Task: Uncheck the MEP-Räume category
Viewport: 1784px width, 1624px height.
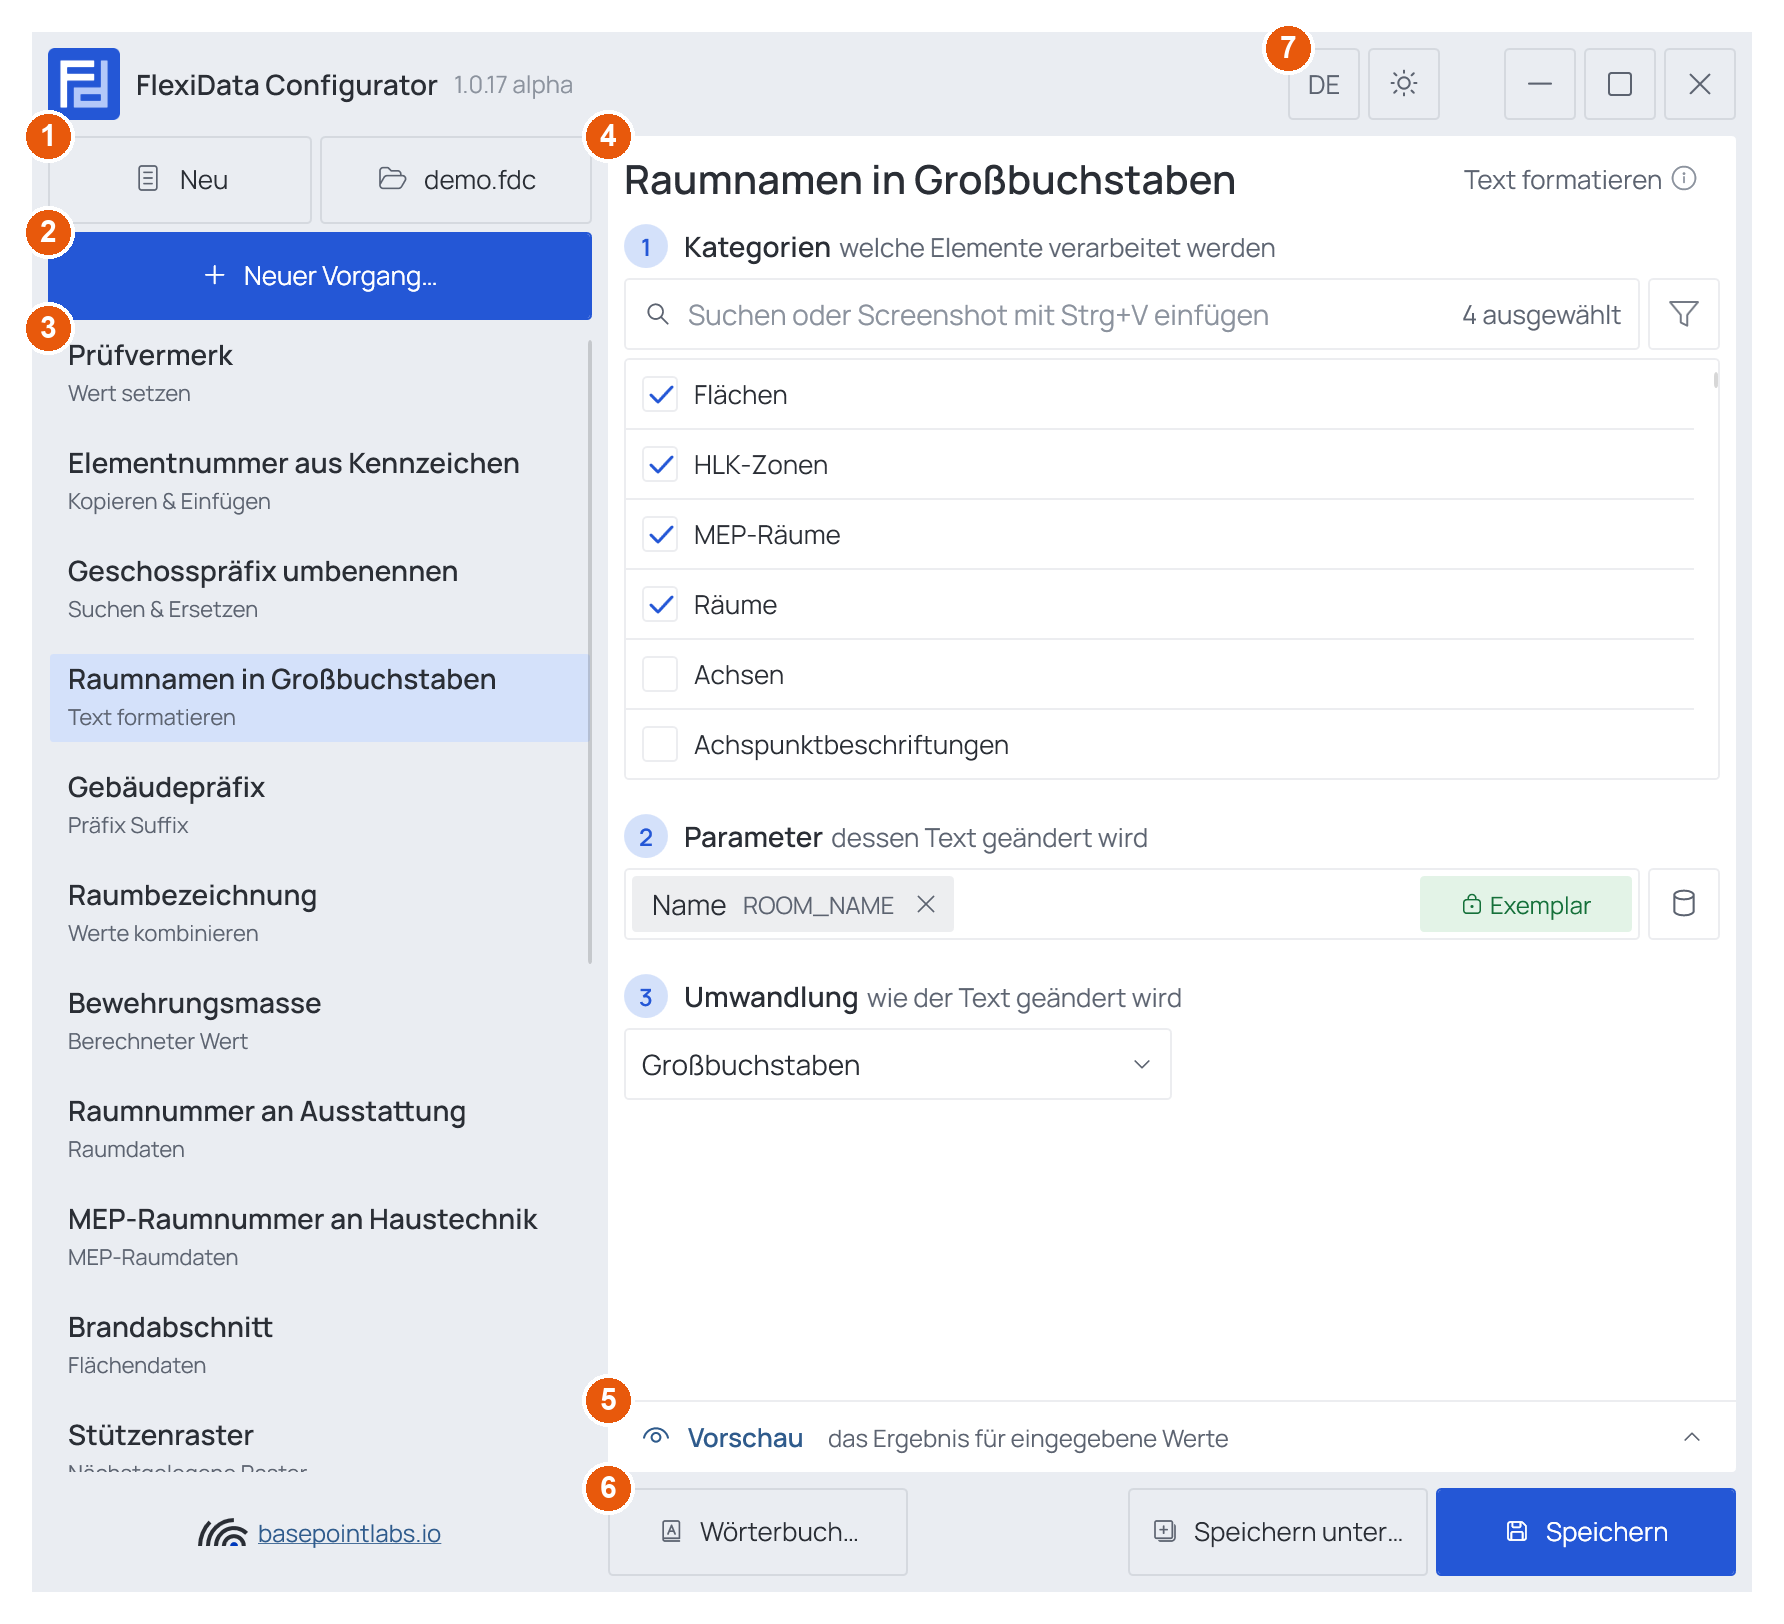Action: (660, 535)
